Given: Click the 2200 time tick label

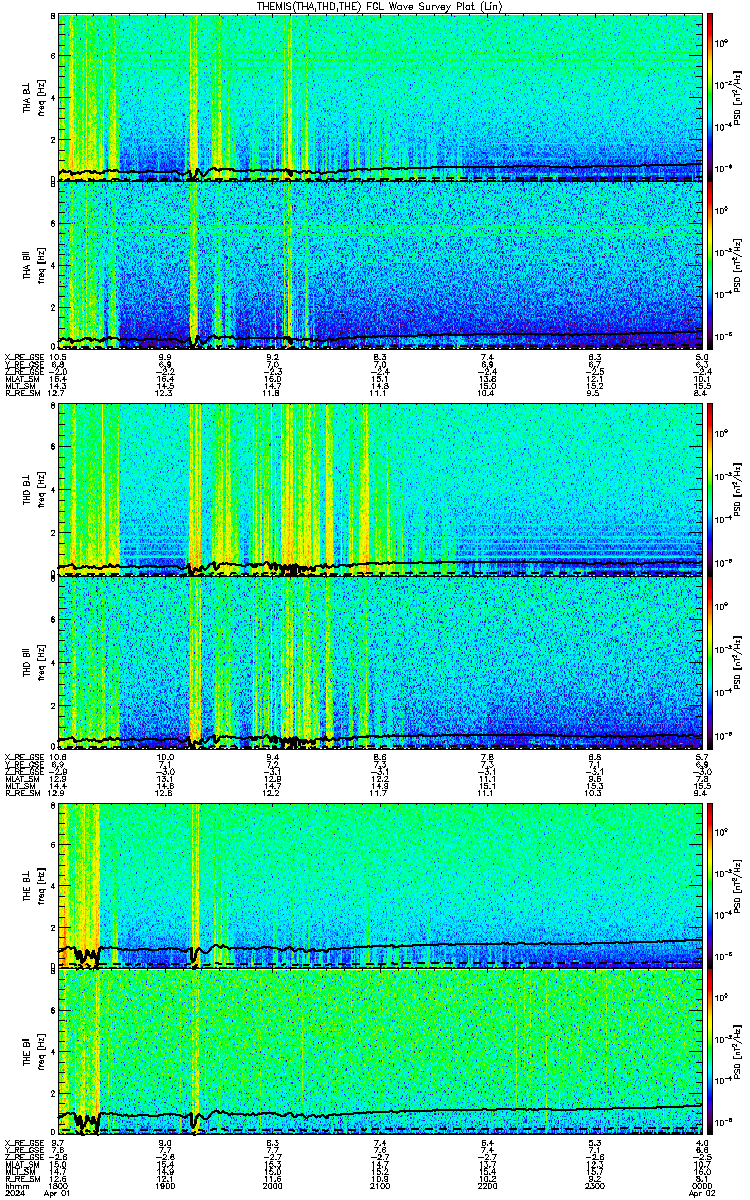Looking at the screenshot, I should coord(487,1186).
